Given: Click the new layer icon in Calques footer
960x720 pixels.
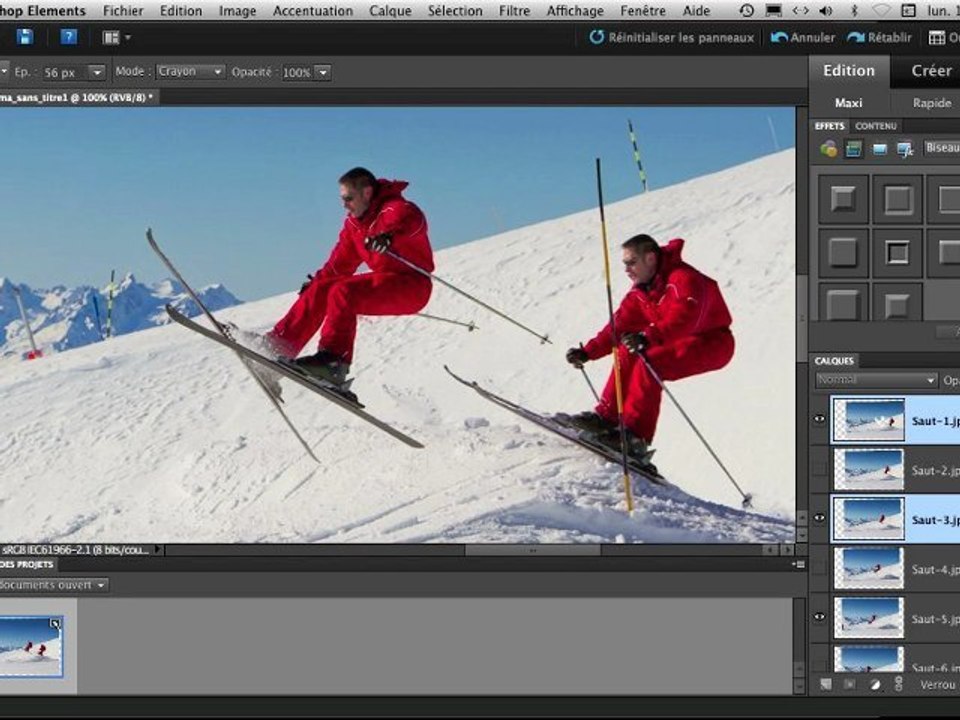Looking at the screenshot, I should coord(825,684).
